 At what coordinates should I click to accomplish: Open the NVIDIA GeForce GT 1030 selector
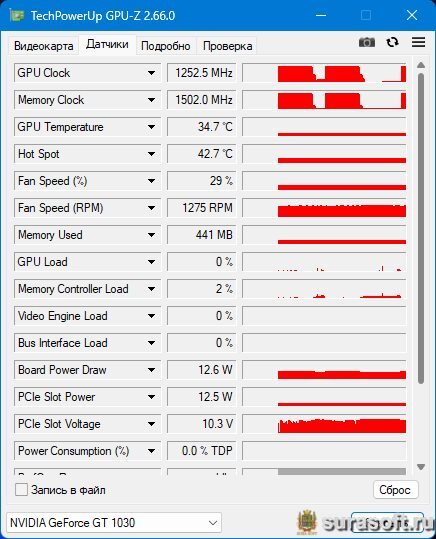[114, 522]
